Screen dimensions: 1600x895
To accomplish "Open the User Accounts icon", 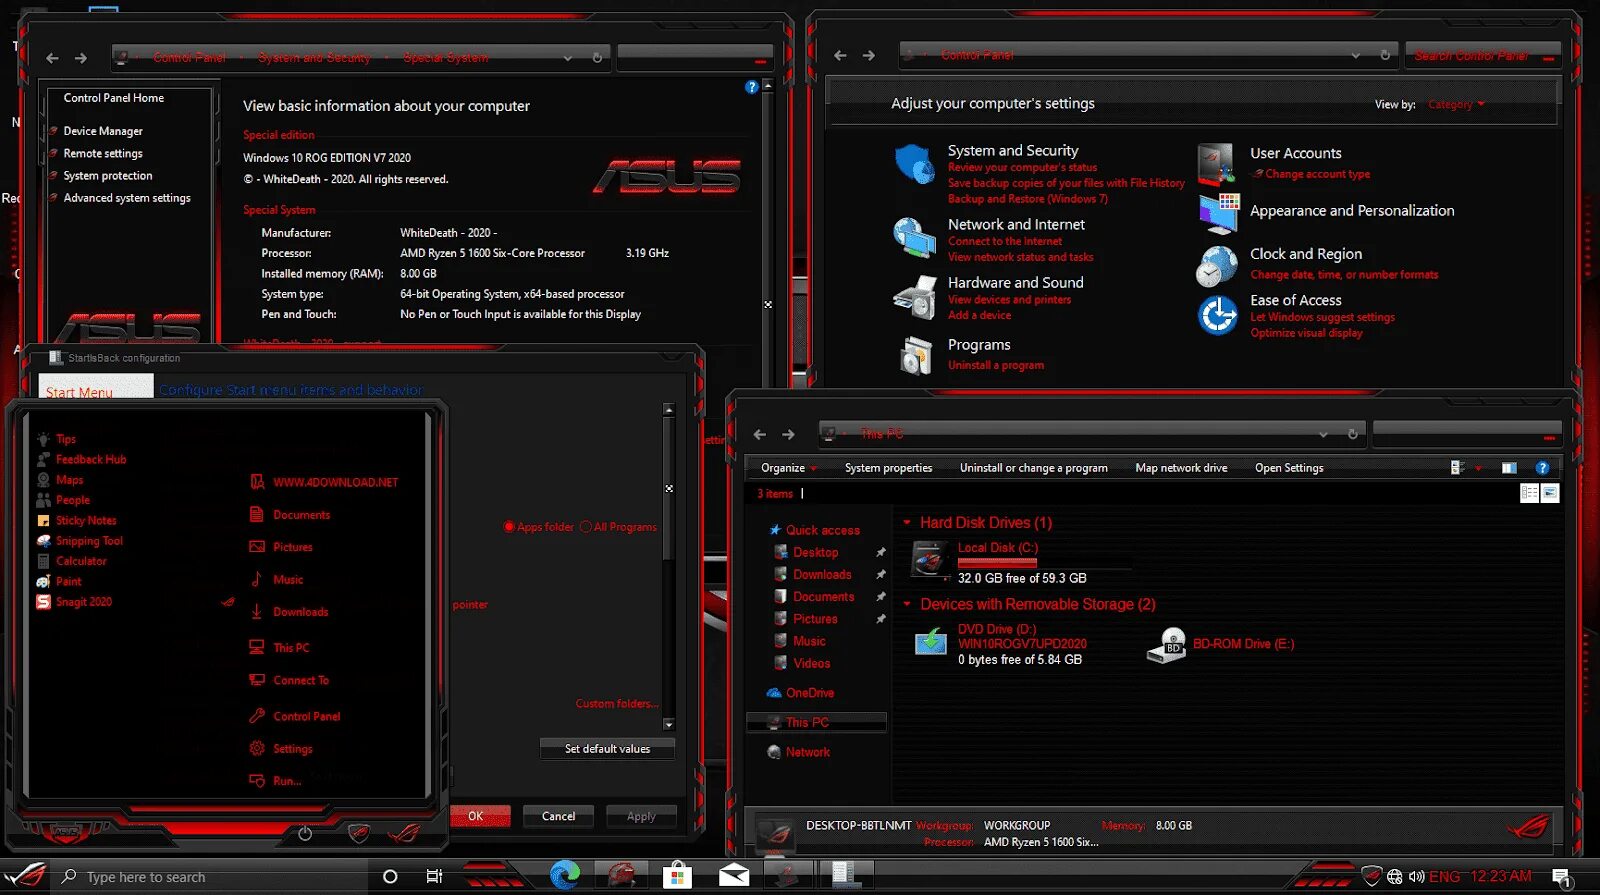I will coord(1216,163).
